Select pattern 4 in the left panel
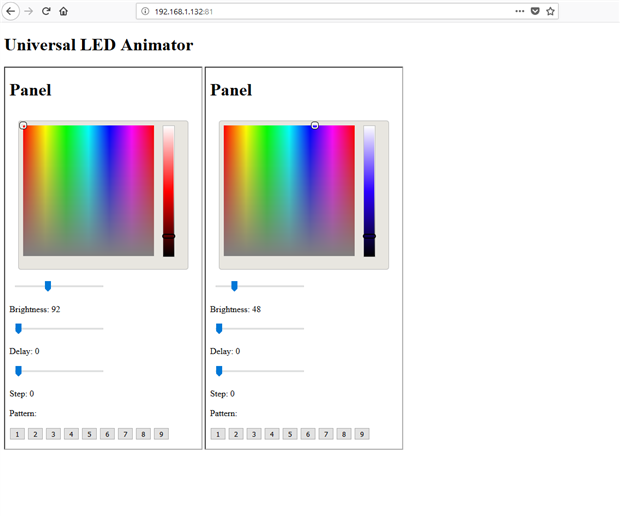620x516 pixels. (71, 434)
